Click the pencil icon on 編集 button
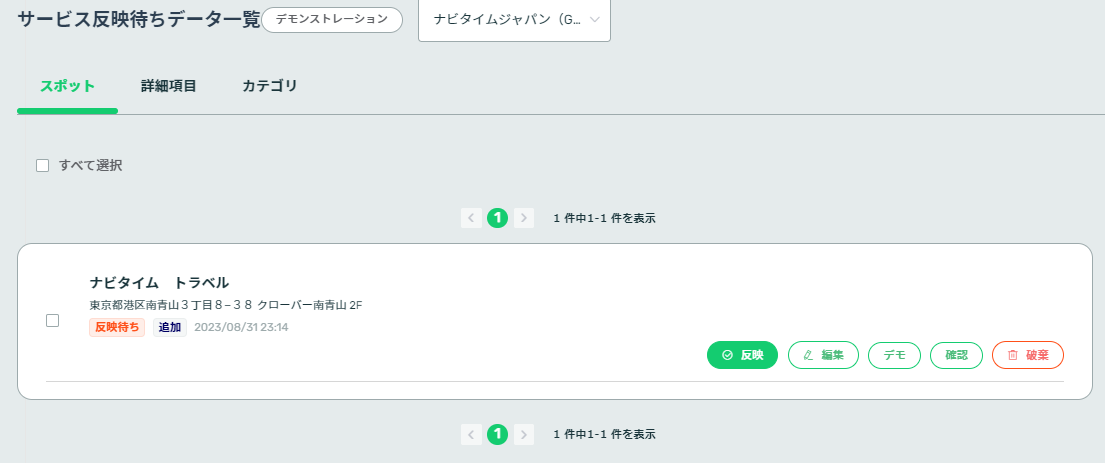The width and height of the screenshot is (1105, 463). (808, 355)
